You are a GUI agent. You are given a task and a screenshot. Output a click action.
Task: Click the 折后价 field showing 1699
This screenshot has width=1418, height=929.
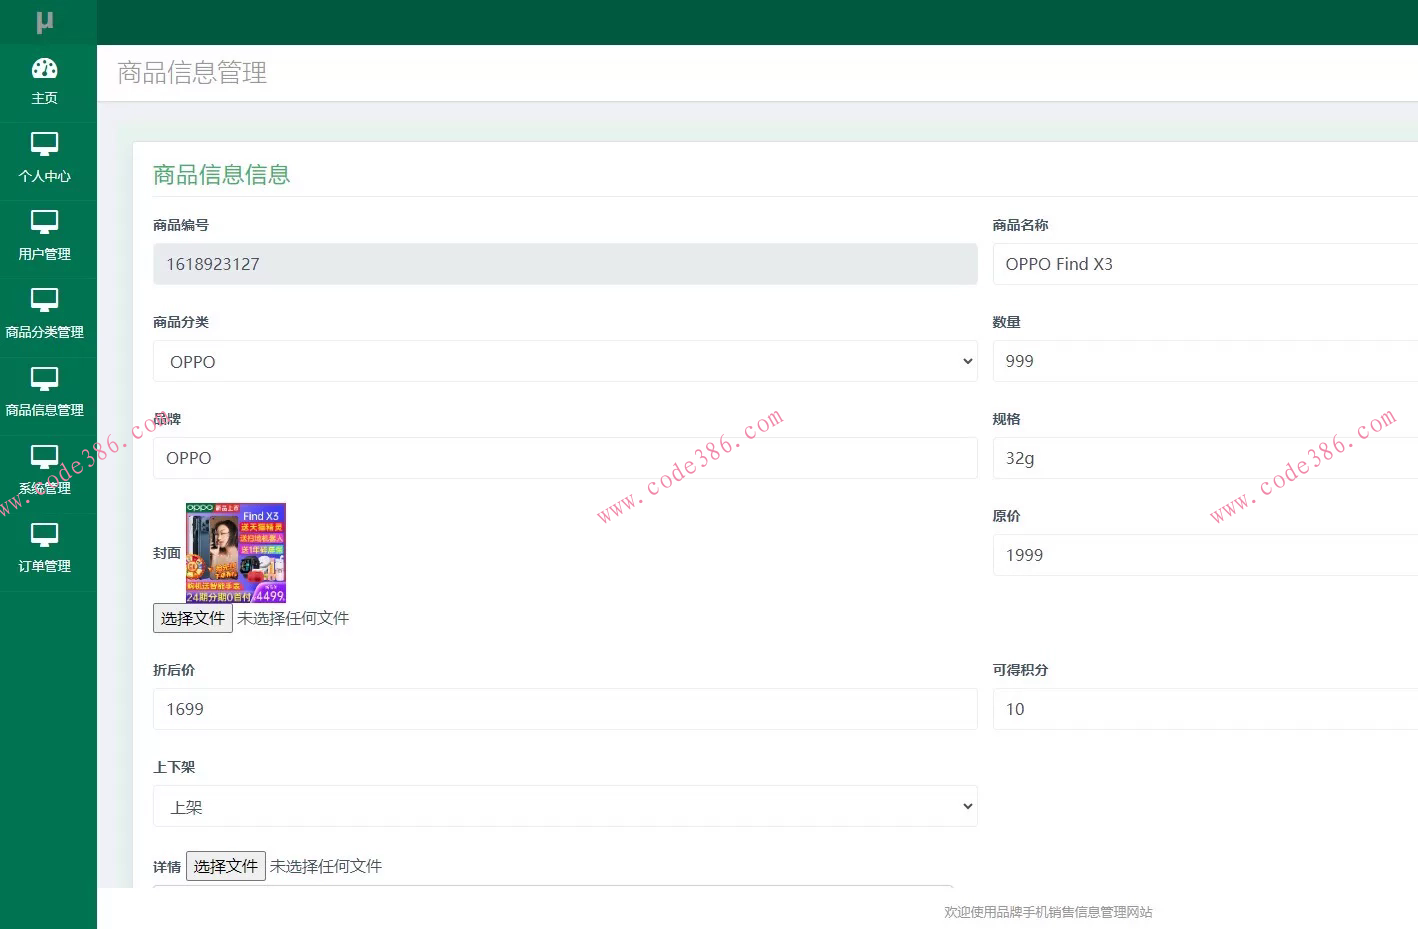[565, 709]
